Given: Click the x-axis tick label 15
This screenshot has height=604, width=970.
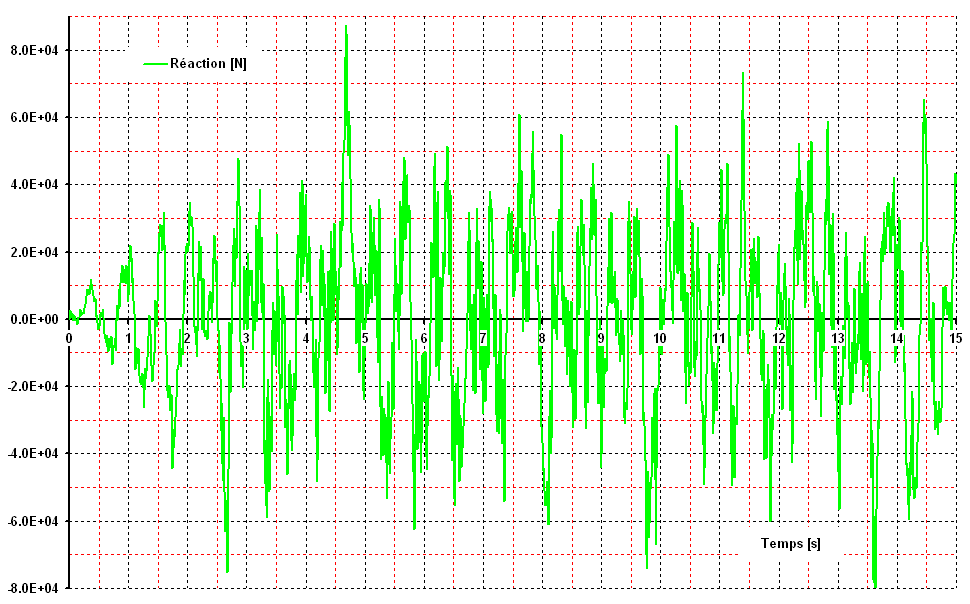Looking at the screenshot, I should (x=956, y=339).
